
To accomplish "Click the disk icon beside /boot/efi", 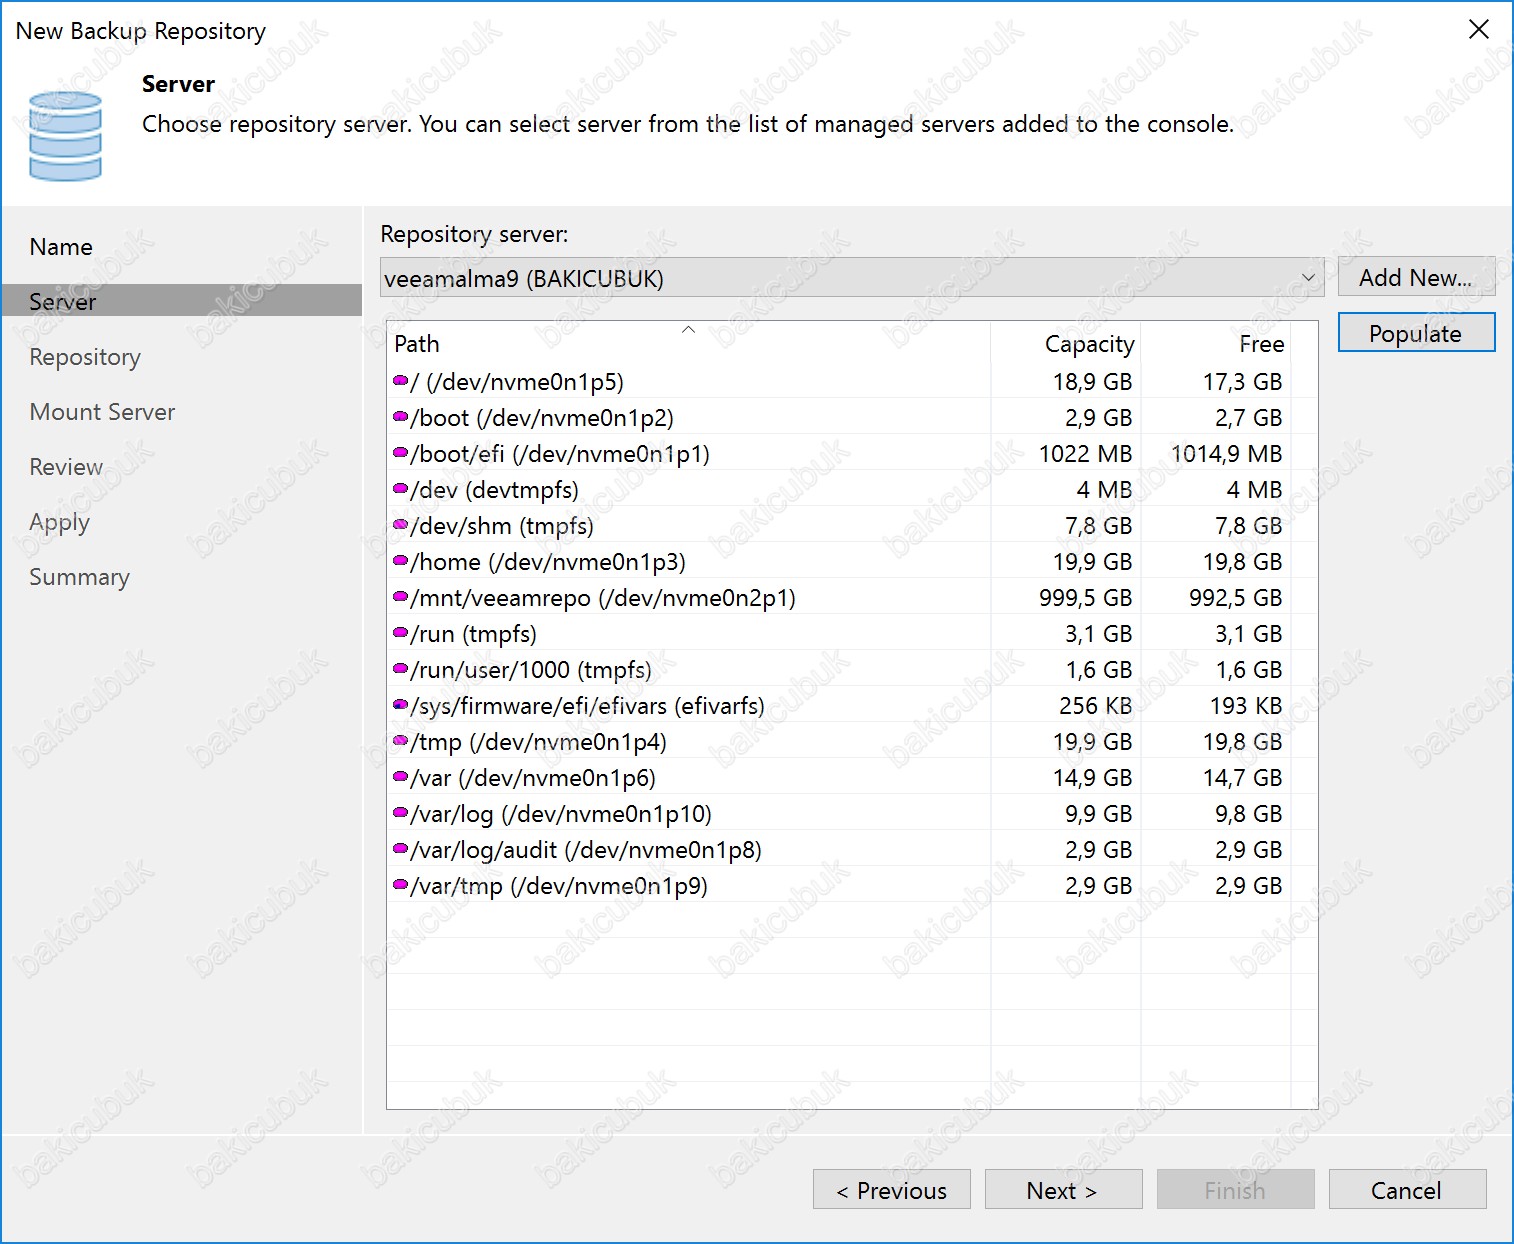I will [x=401, y=453].
